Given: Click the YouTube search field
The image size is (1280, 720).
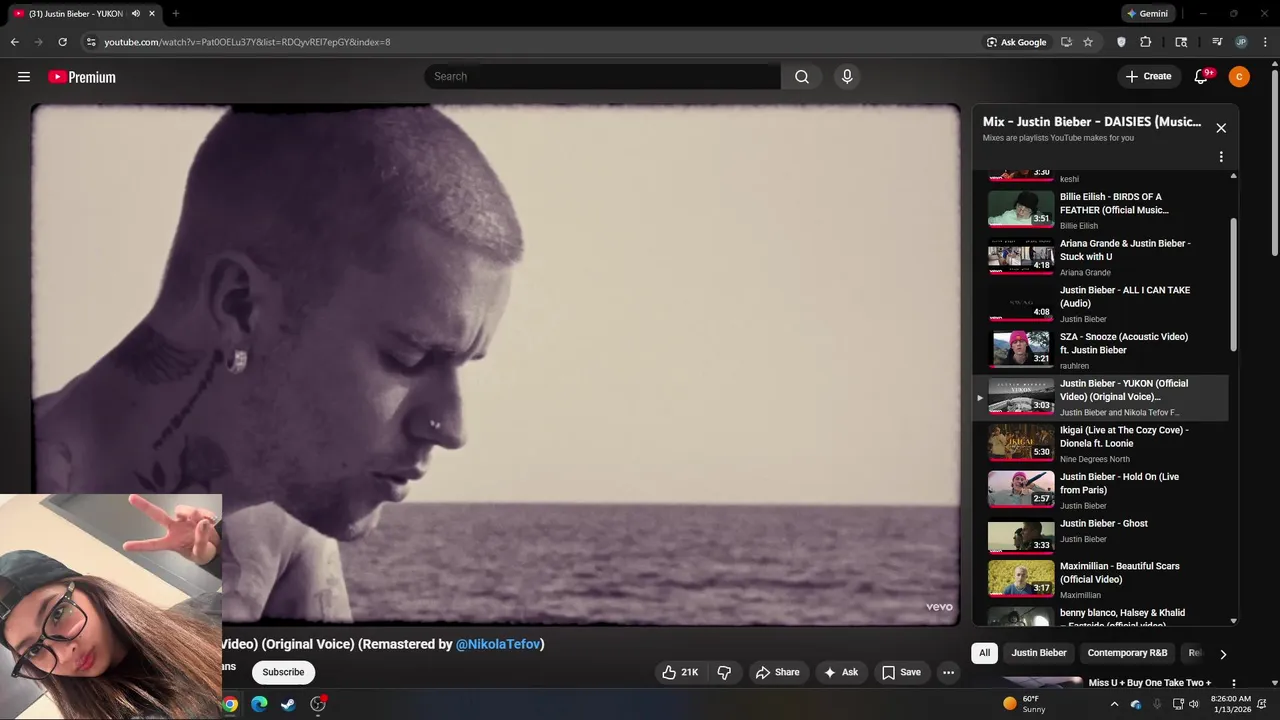Looking at the screenshot, I should [x=602, y=77].
